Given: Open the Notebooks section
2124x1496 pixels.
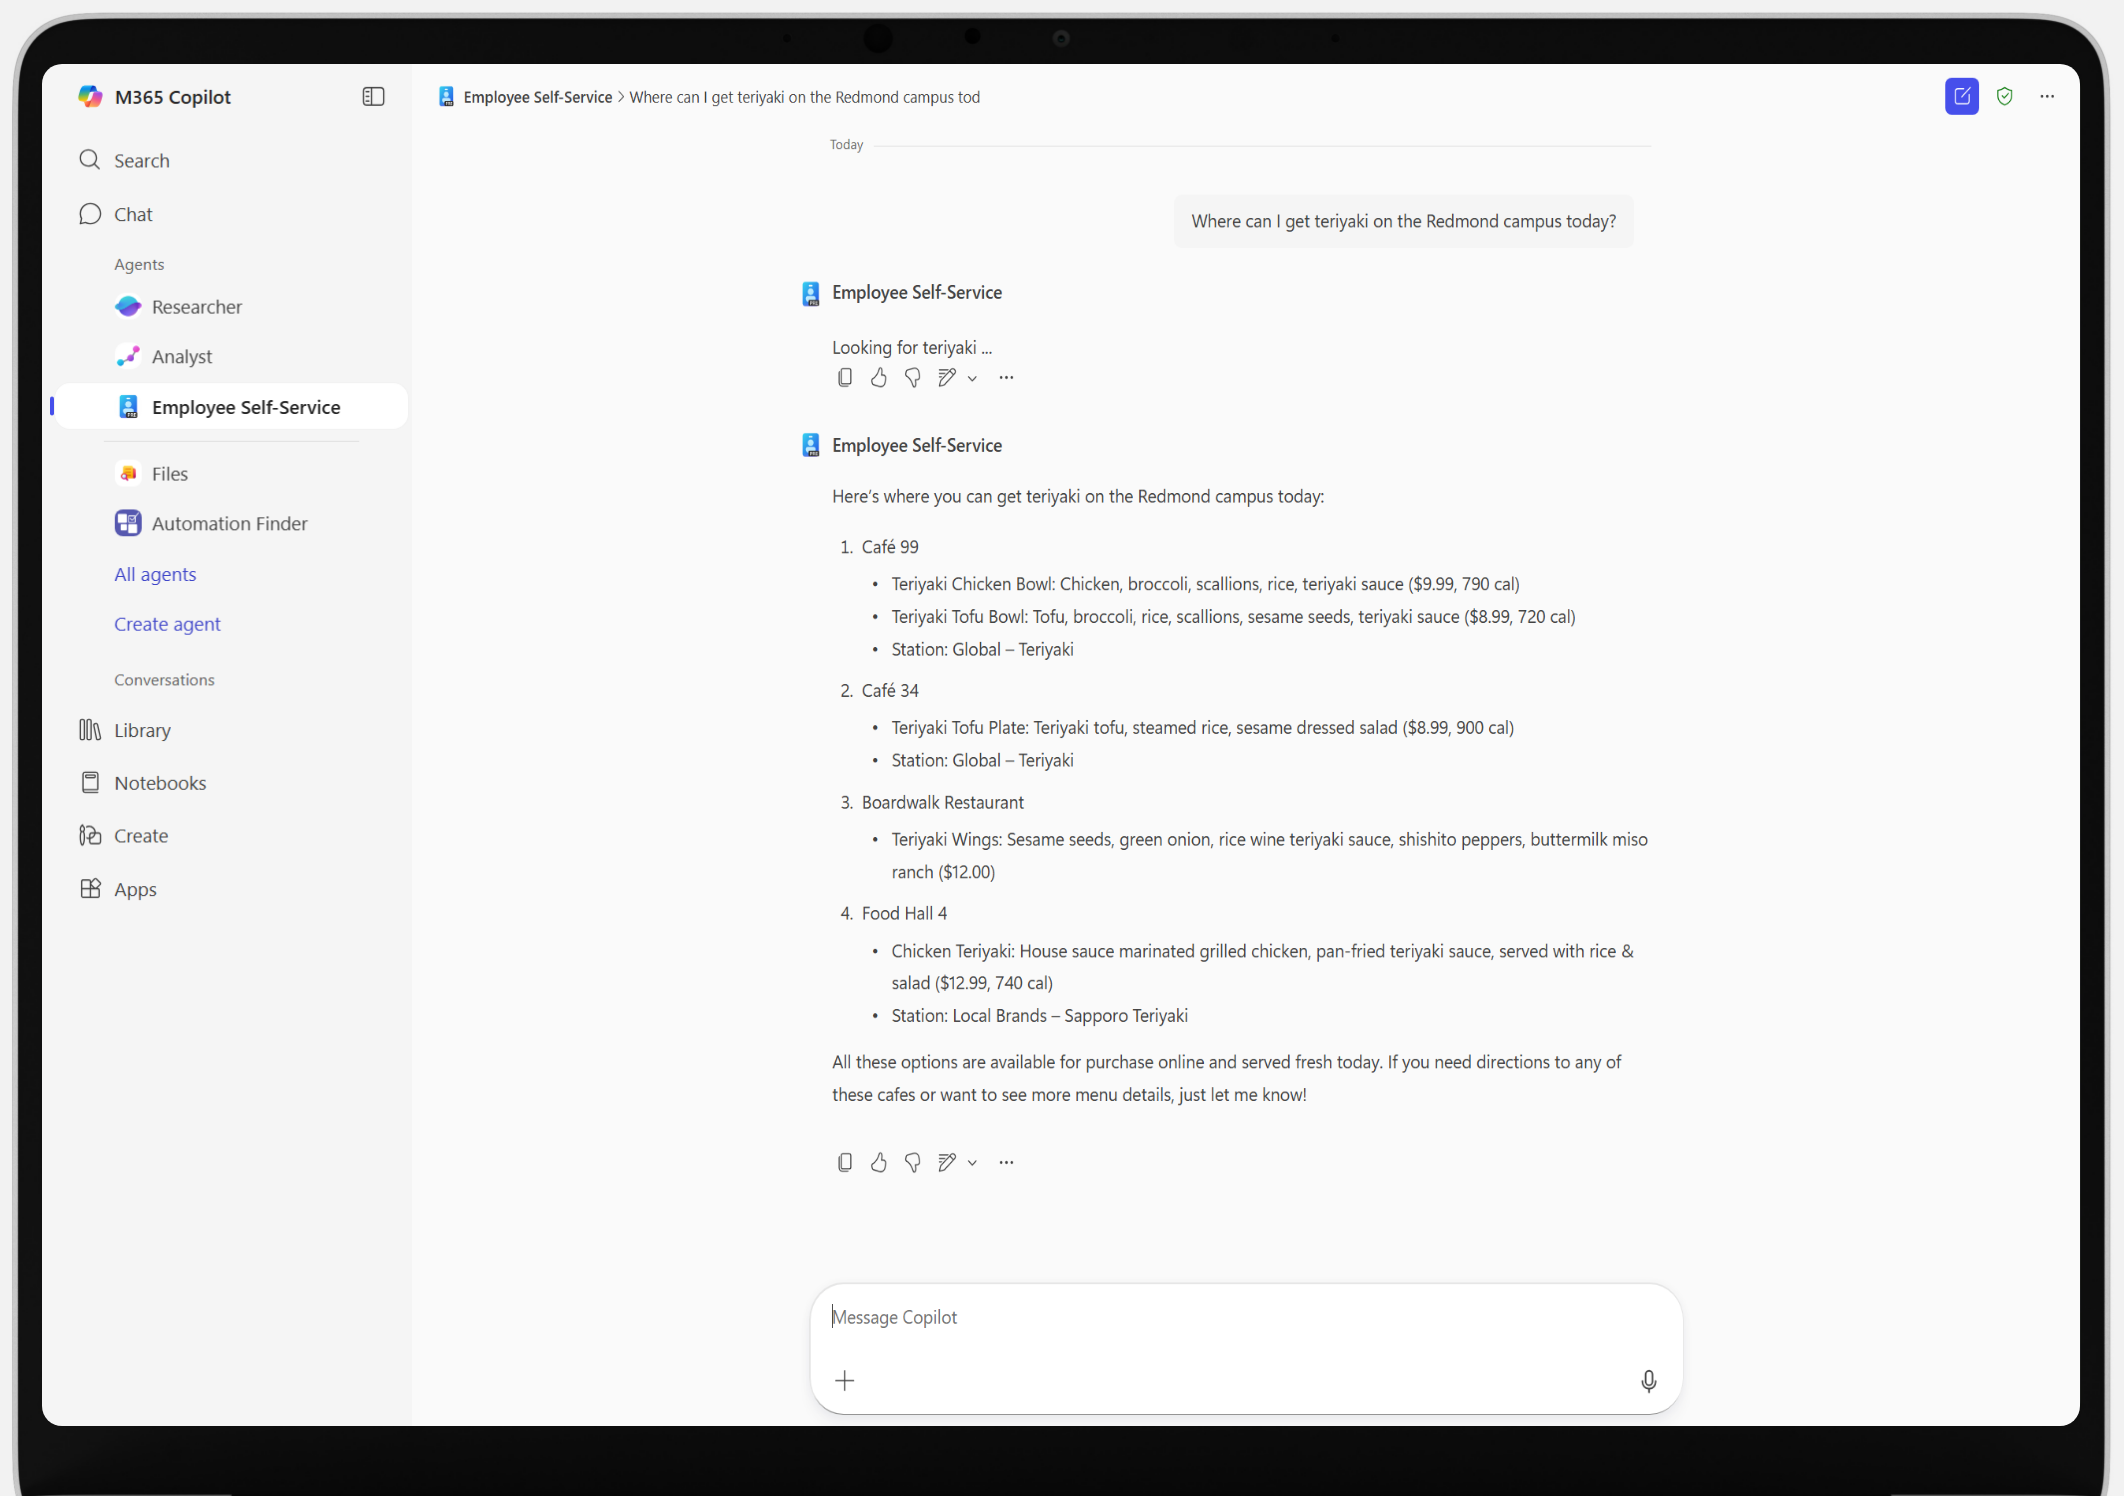Looking at the screenshot, I should coord(160,783).
